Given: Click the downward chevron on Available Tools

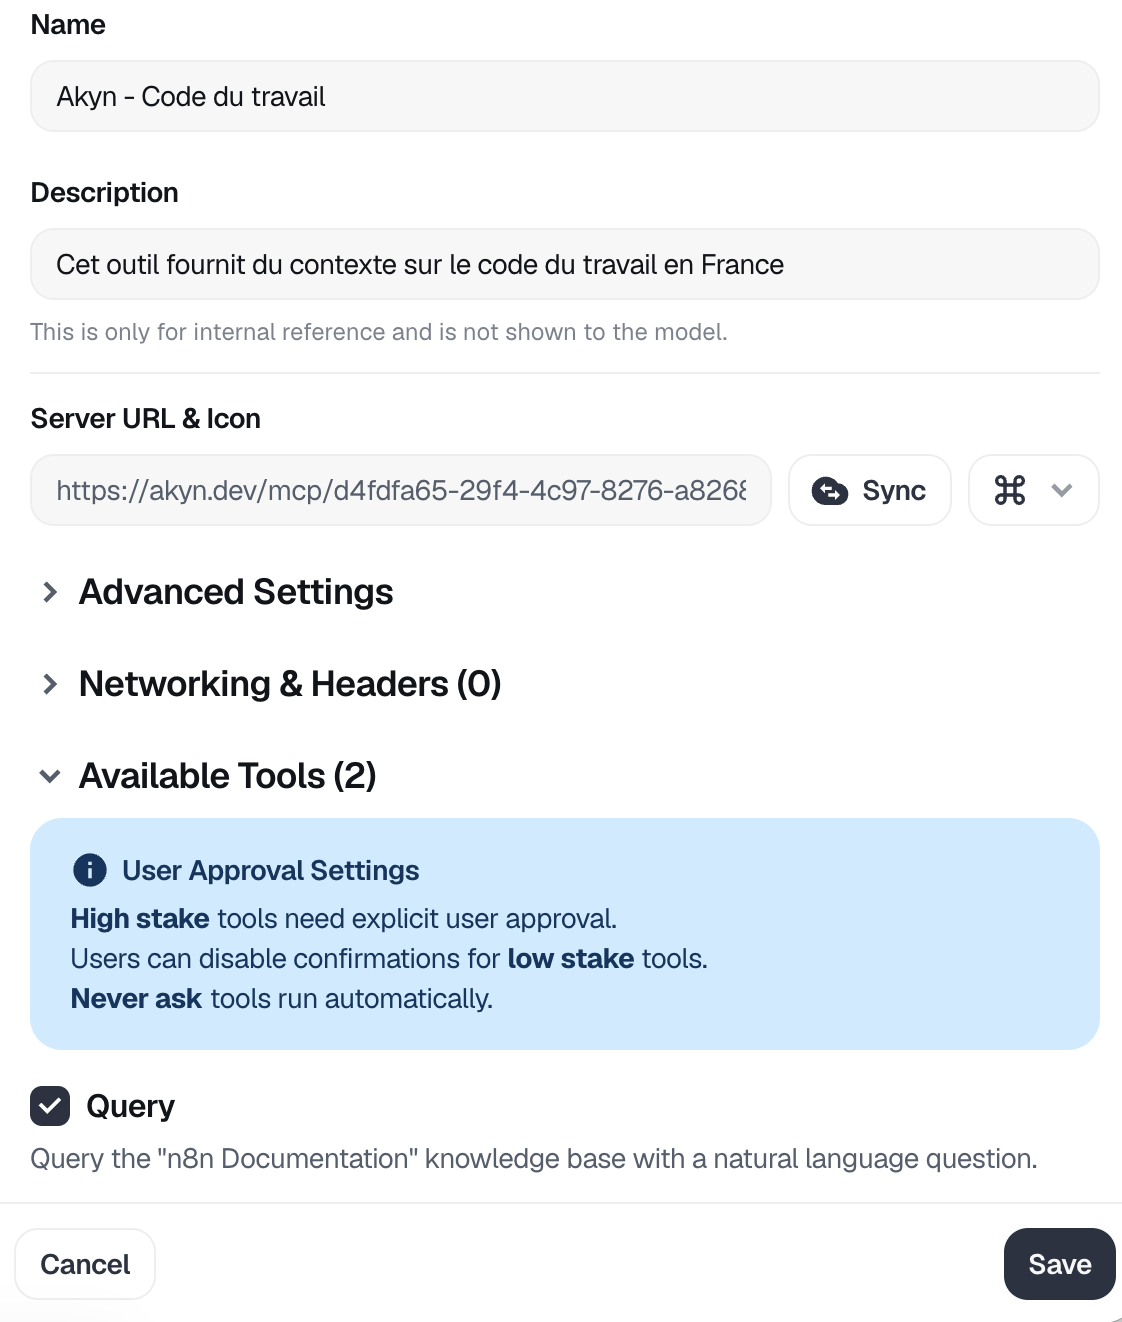Looking at the screenshot, I should [x=48, y=776].
